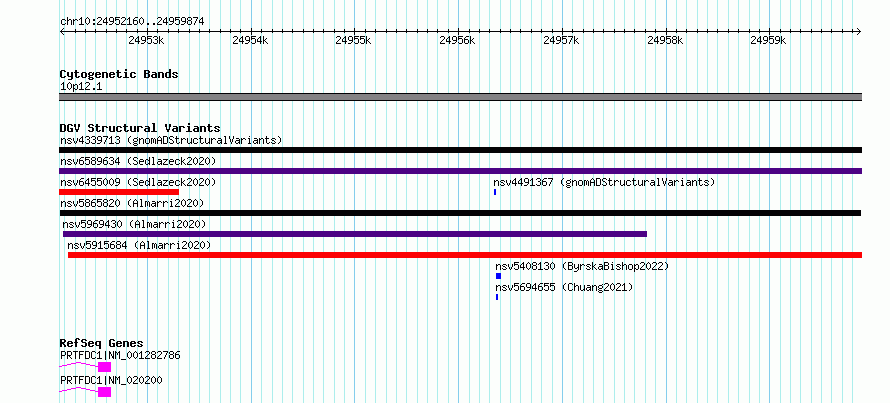Click the 24953k ruler position
Image resolution: width=890 pixels, height=403 pixels.
tap(146, 40)
